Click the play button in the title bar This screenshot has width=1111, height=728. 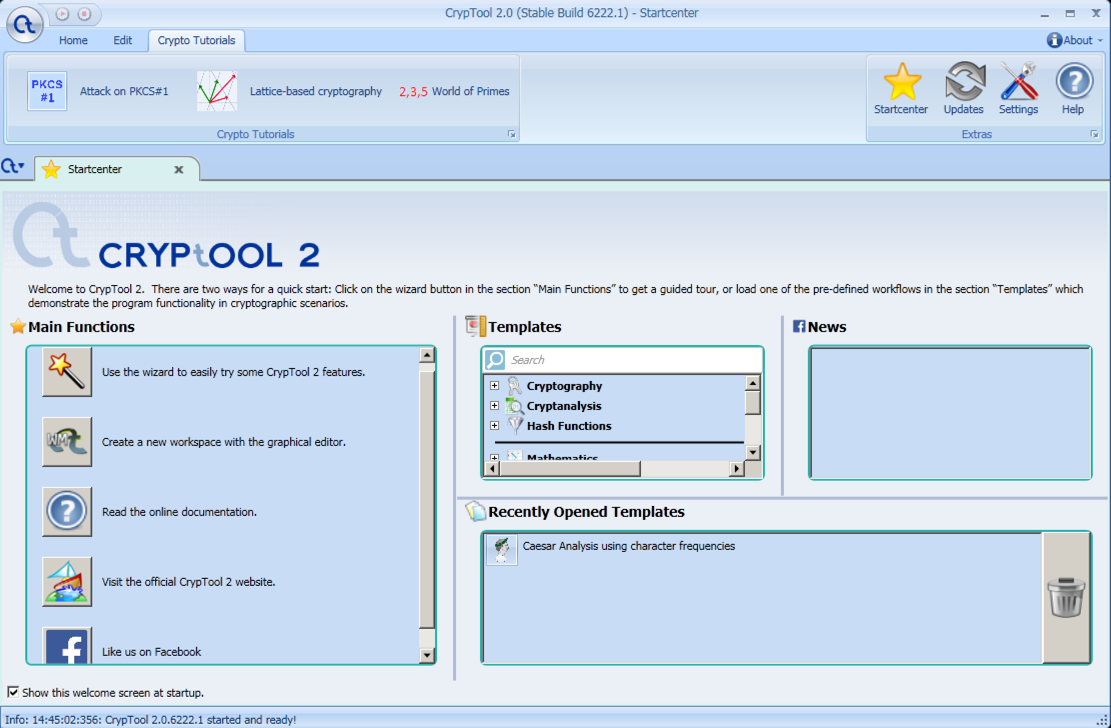tap(62, 13)
